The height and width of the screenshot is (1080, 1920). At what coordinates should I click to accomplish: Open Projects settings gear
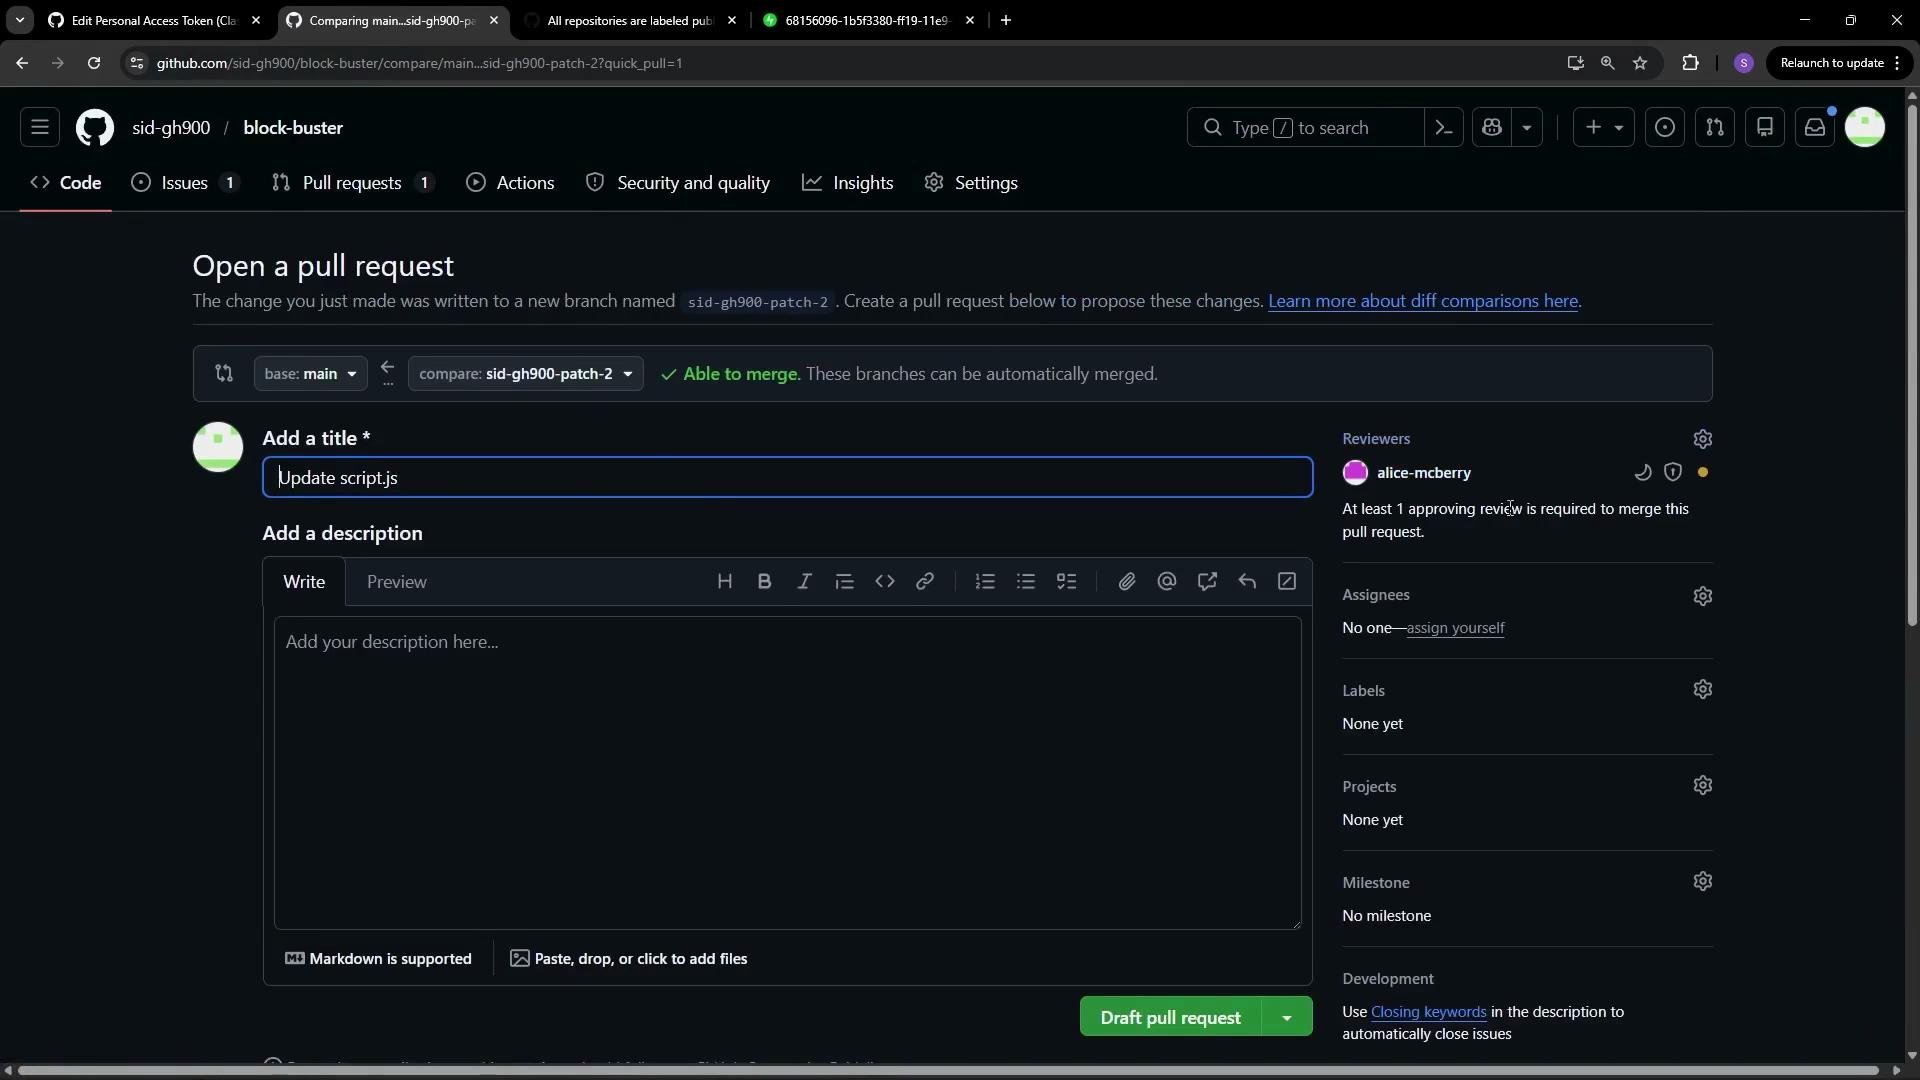click(1703, 786)
